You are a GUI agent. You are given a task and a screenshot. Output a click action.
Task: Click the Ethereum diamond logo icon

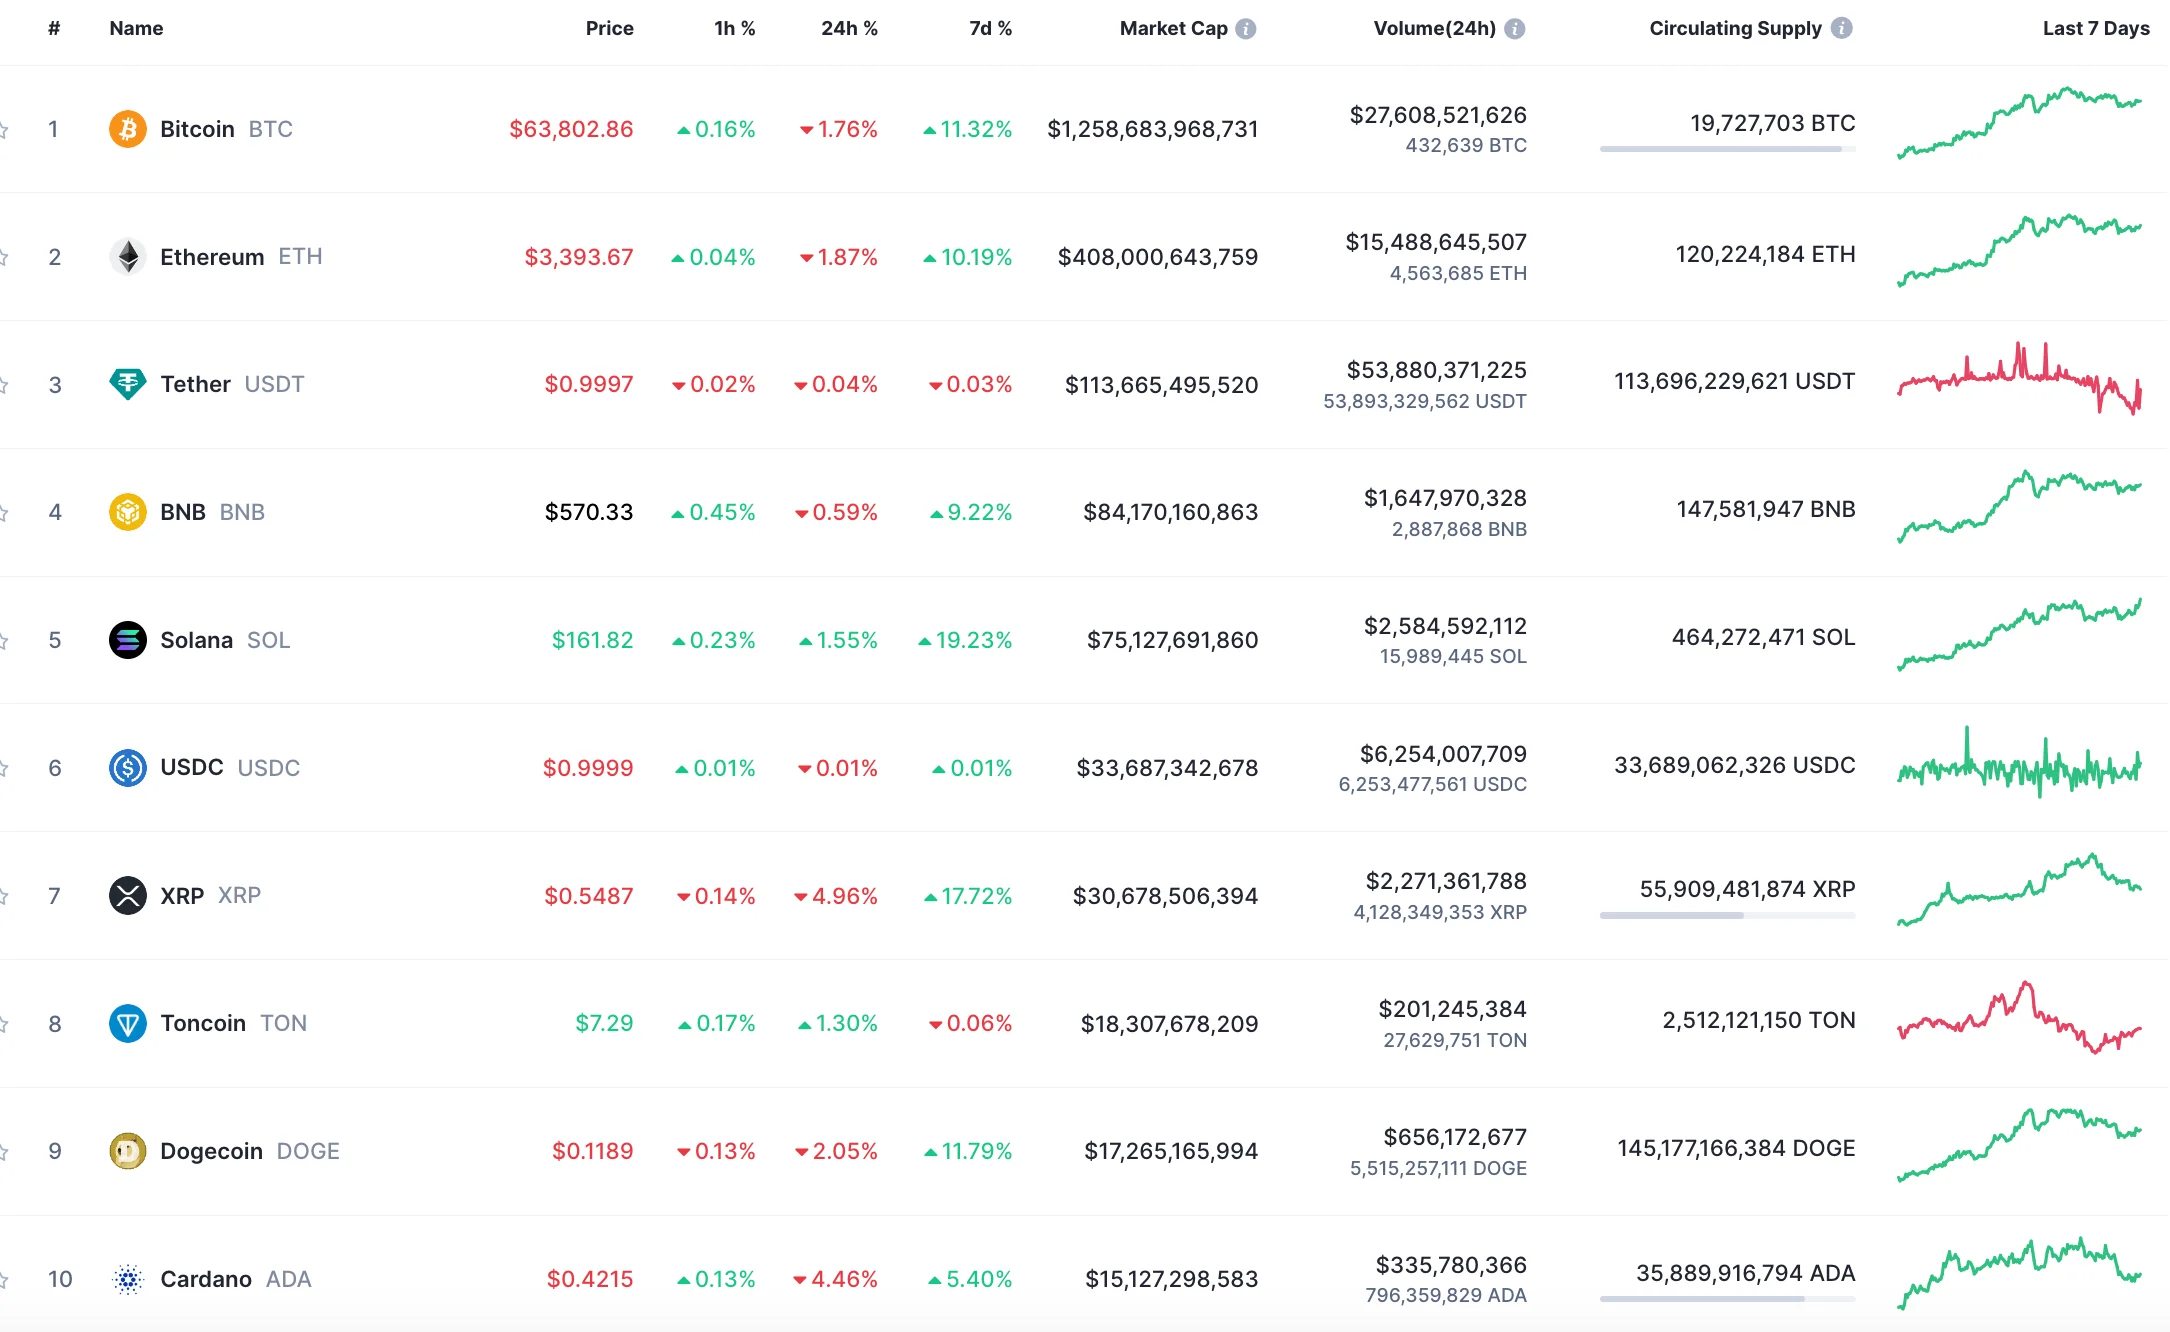[127, 257]
